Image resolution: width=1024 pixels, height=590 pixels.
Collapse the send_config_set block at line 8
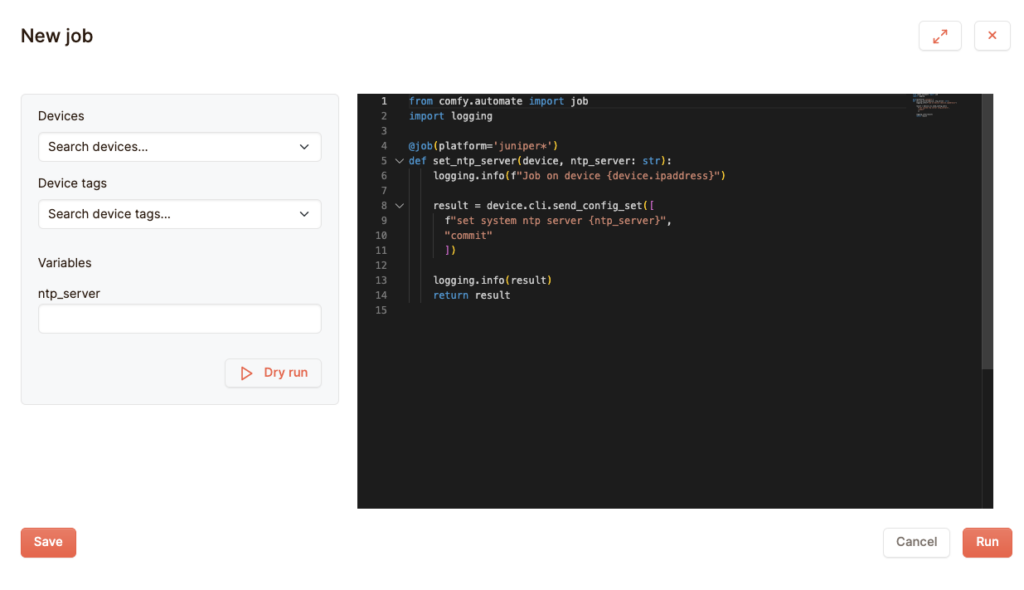(399, 206)
